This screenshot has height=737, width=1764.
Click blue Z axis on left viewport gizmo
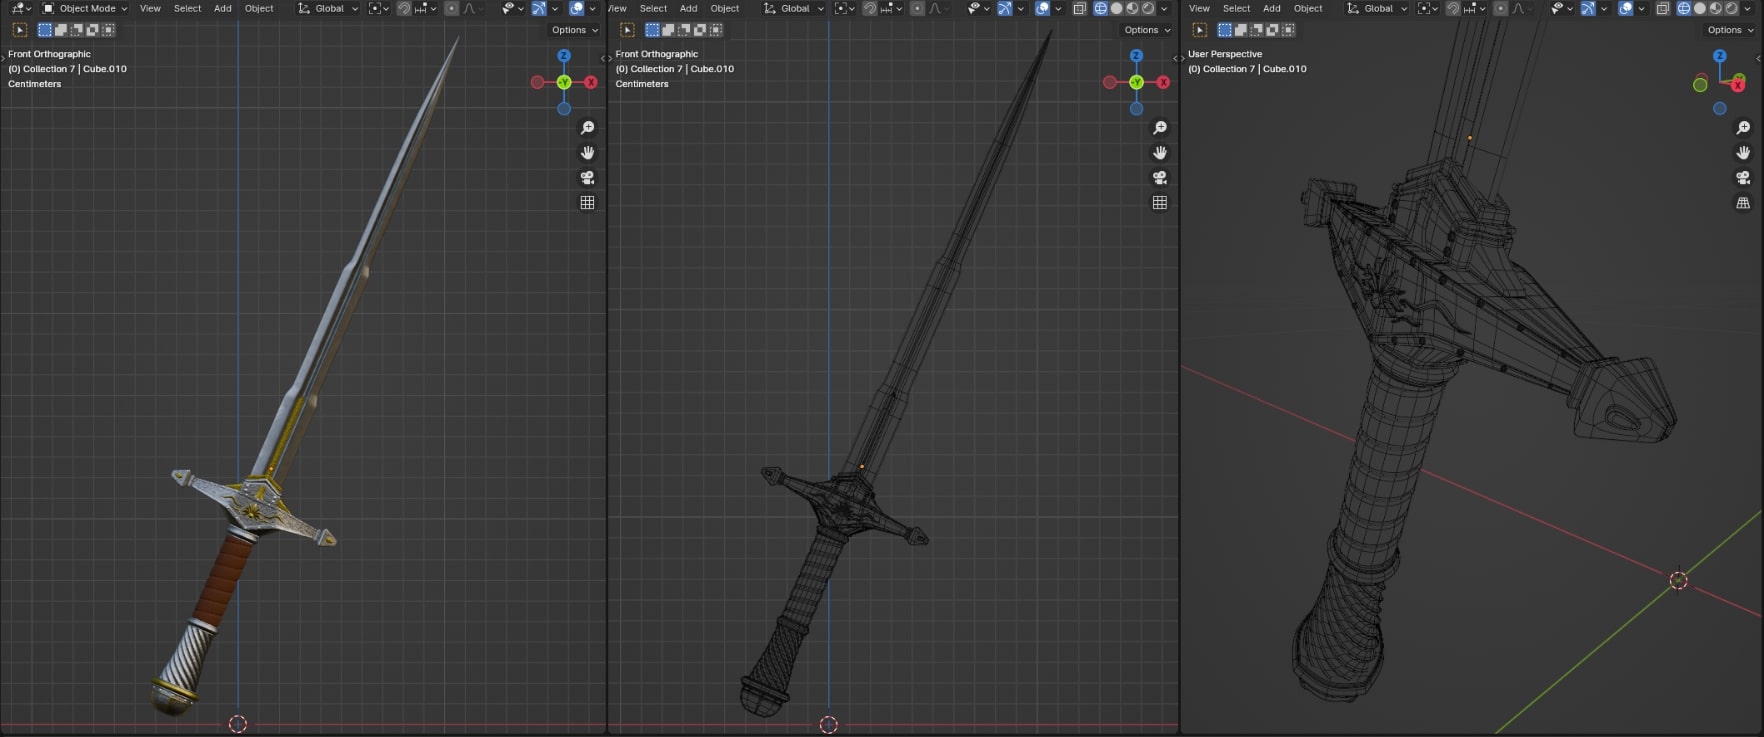[564, 57]
